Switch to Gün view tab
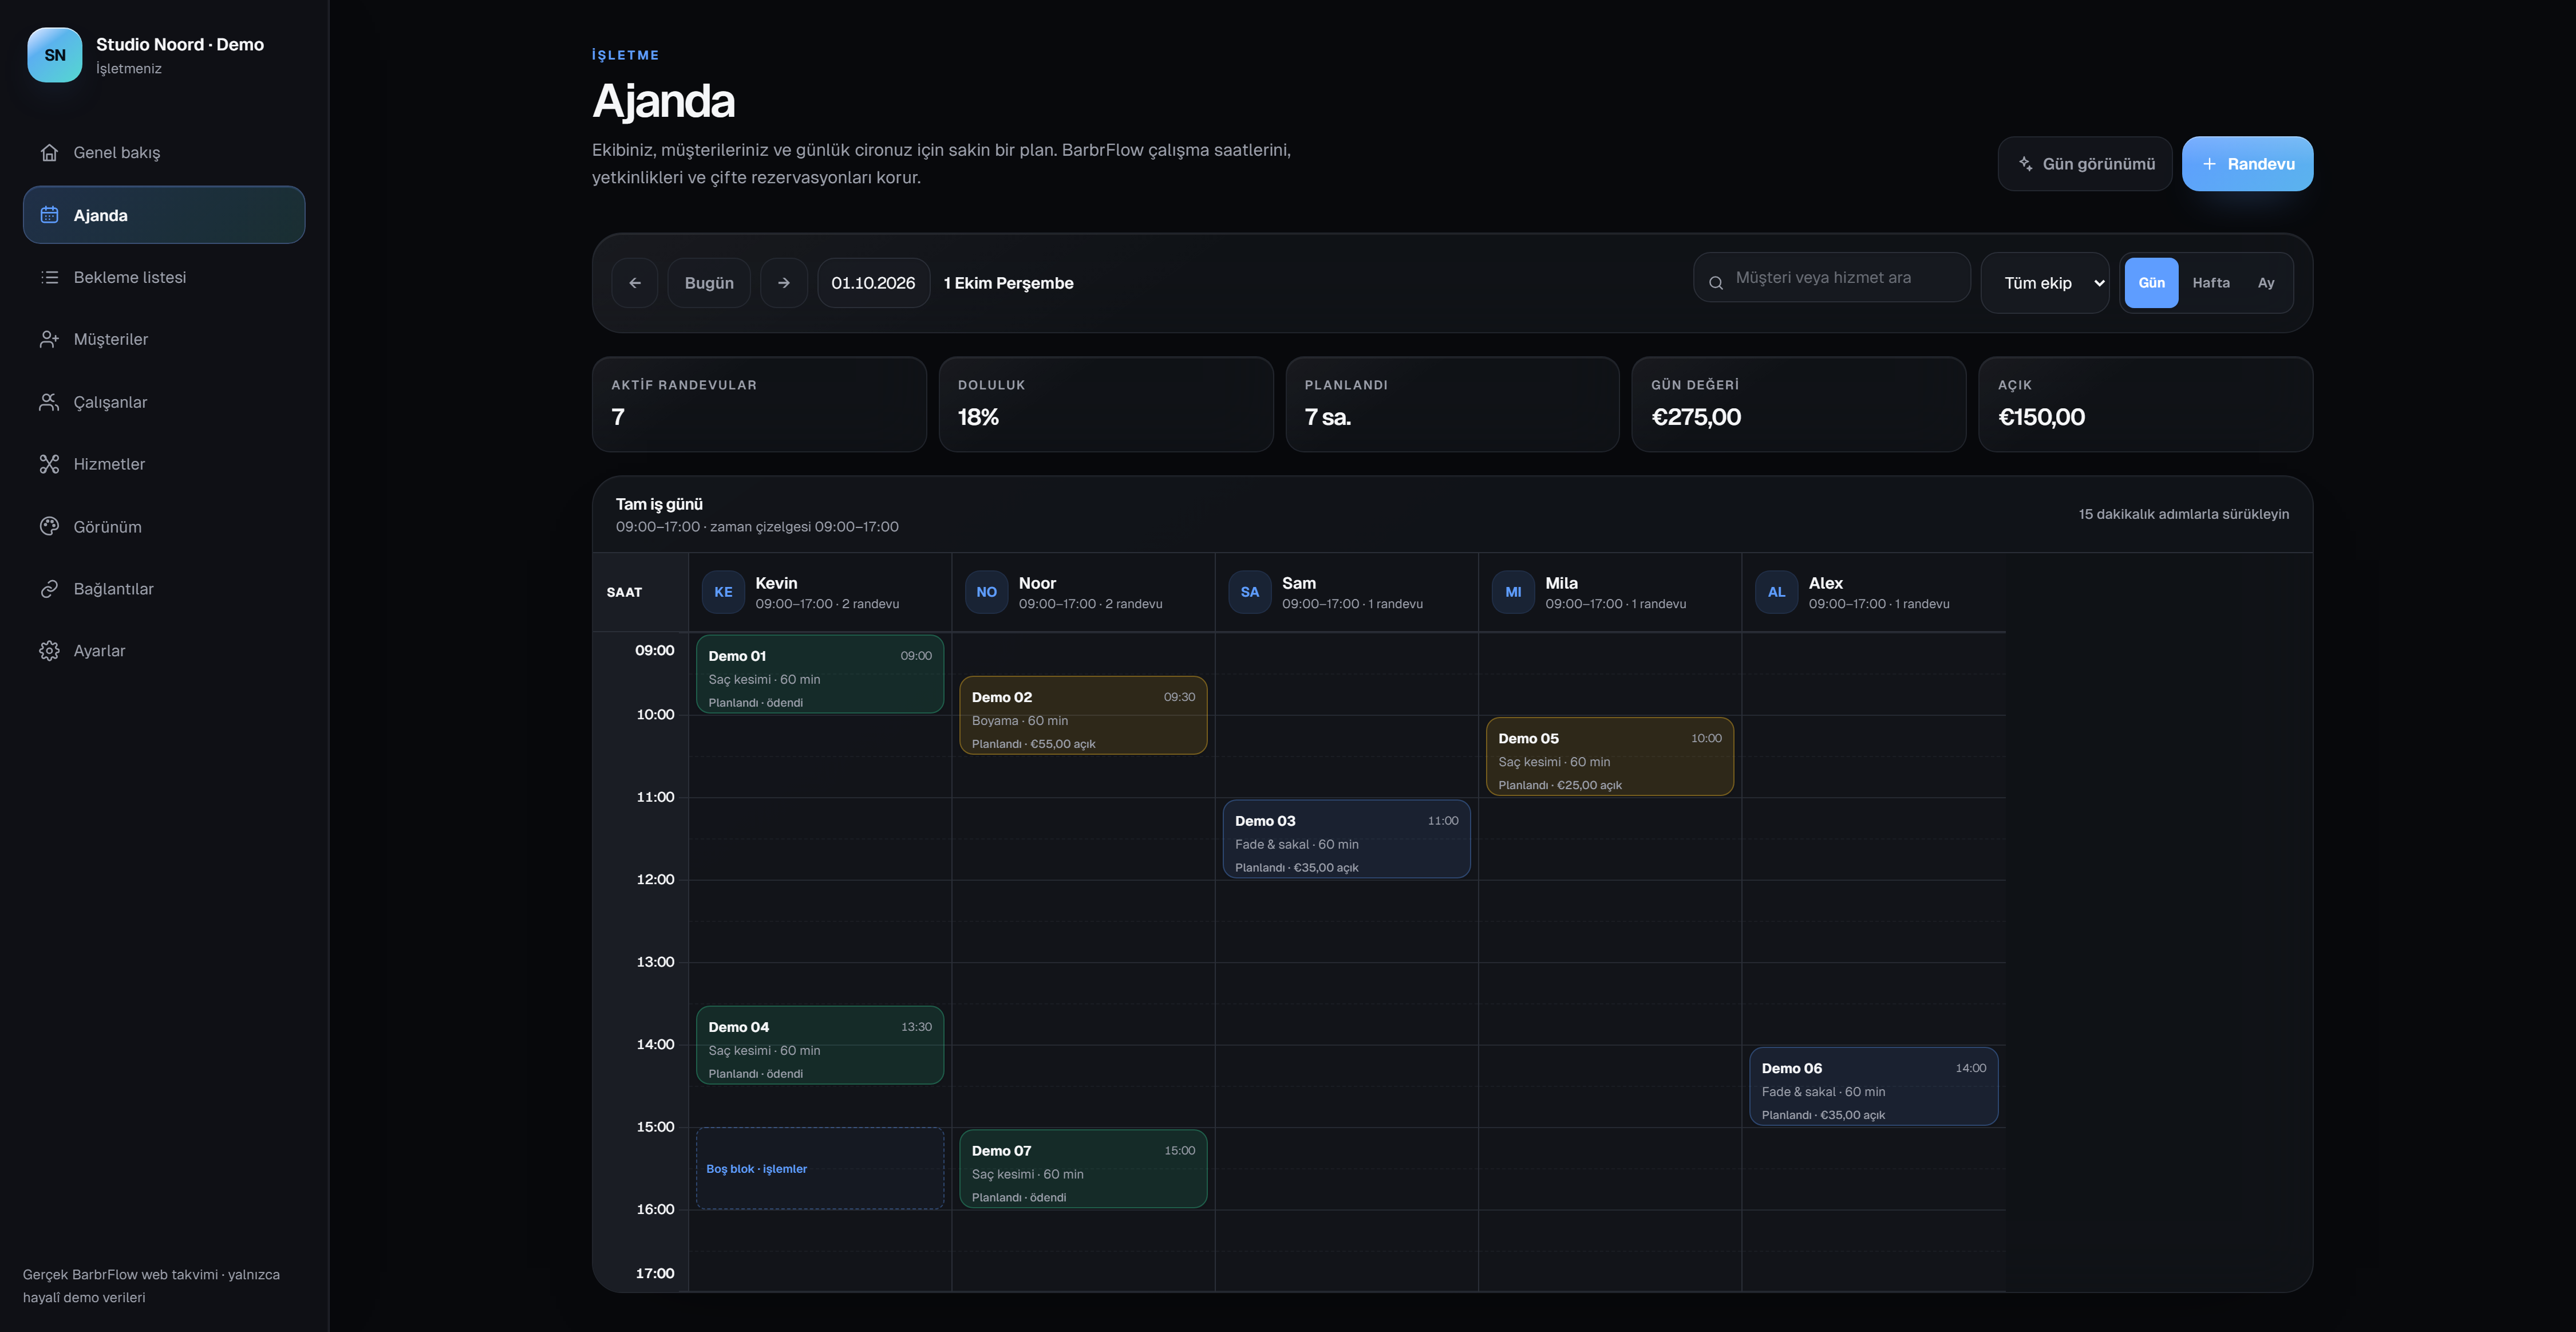 2151,283
